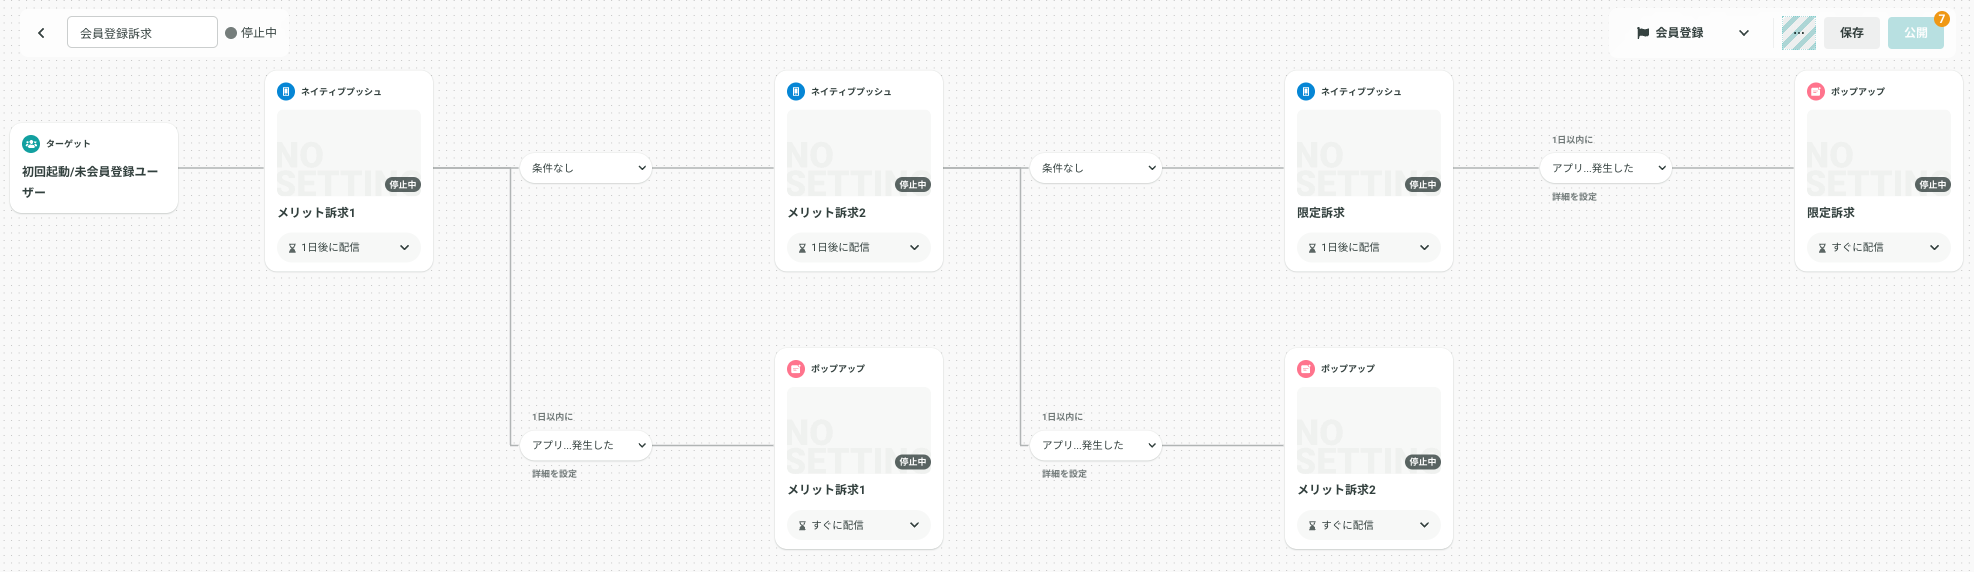Viewport: 1974px width, 572px height.
Task: Open 1日後に配信 dropdown on メリット訴求1
Action: (x=349, y=248)
